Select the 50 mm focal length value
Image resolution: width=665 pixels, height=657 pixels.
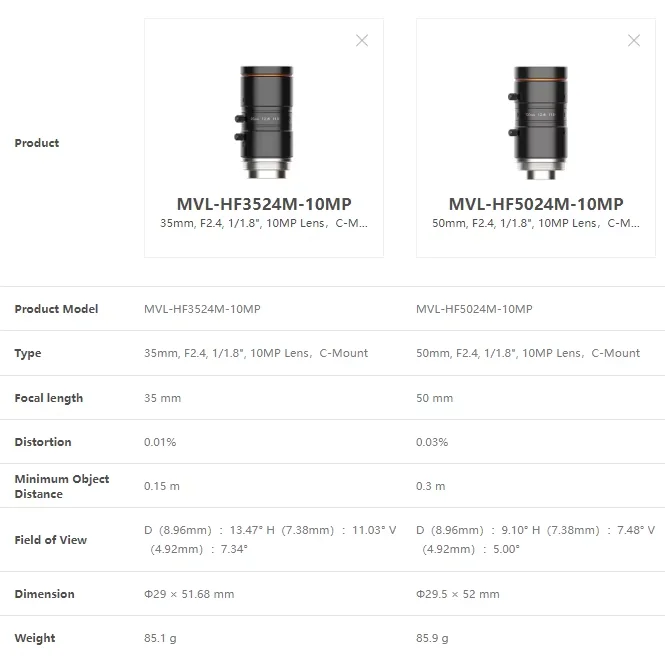tap(435, 398)
